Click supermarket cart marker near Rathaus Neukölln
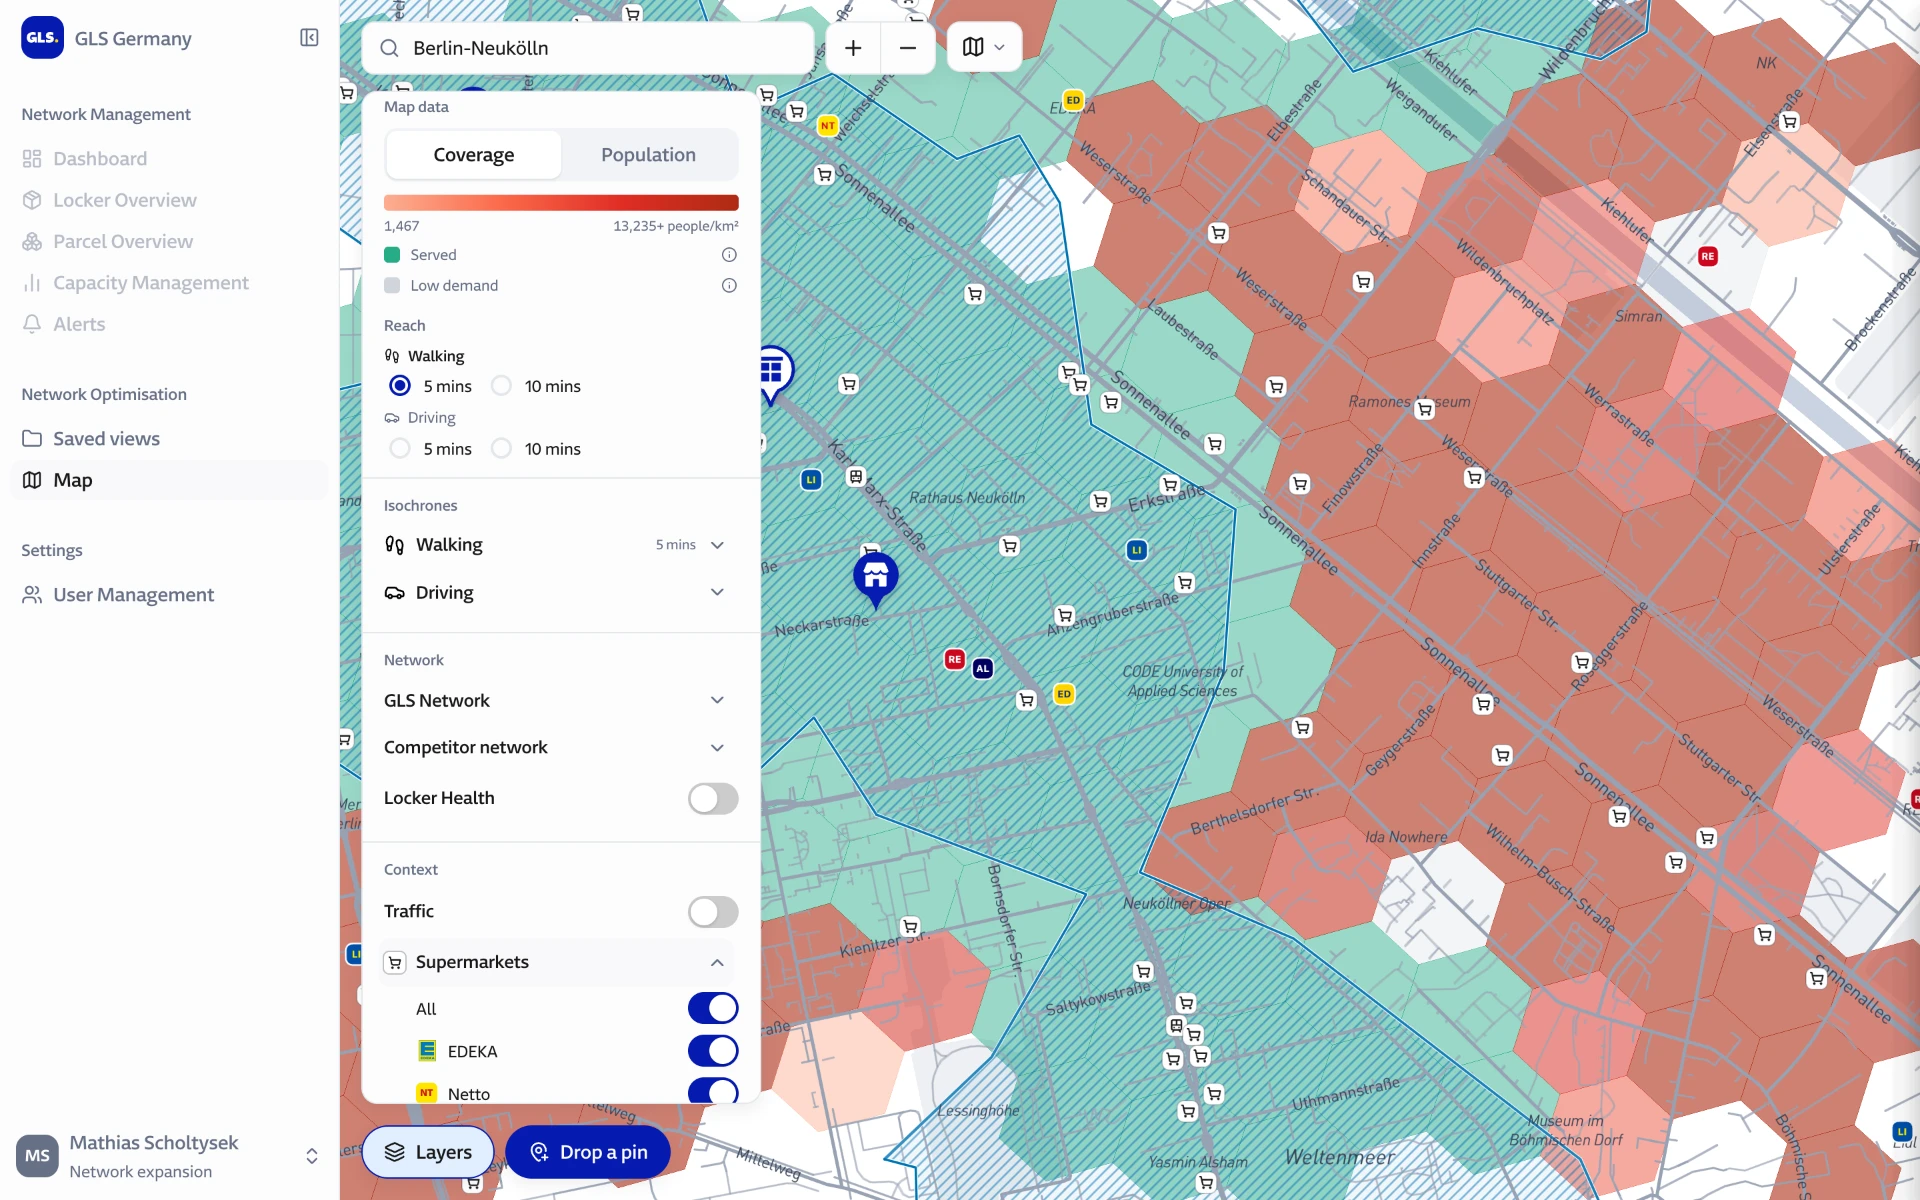The height and width of the screenshot is (1200, 1920). click(1010, 546)
